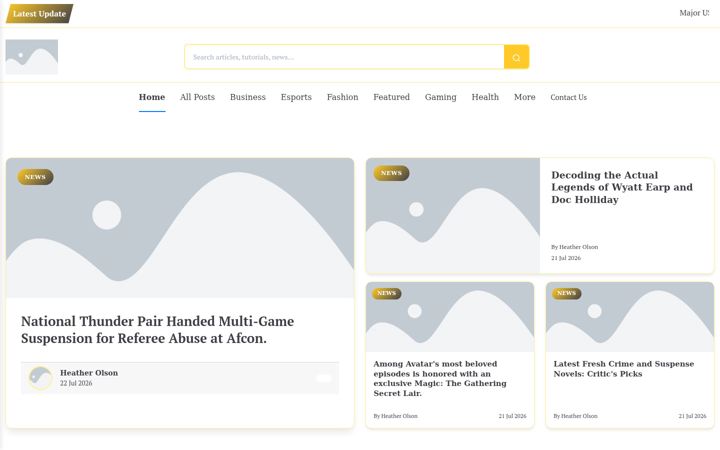Image resolution: width=720 pixels, height=450 pixels.
Task: Open the Esports category
Action: (x=296, y=97)
